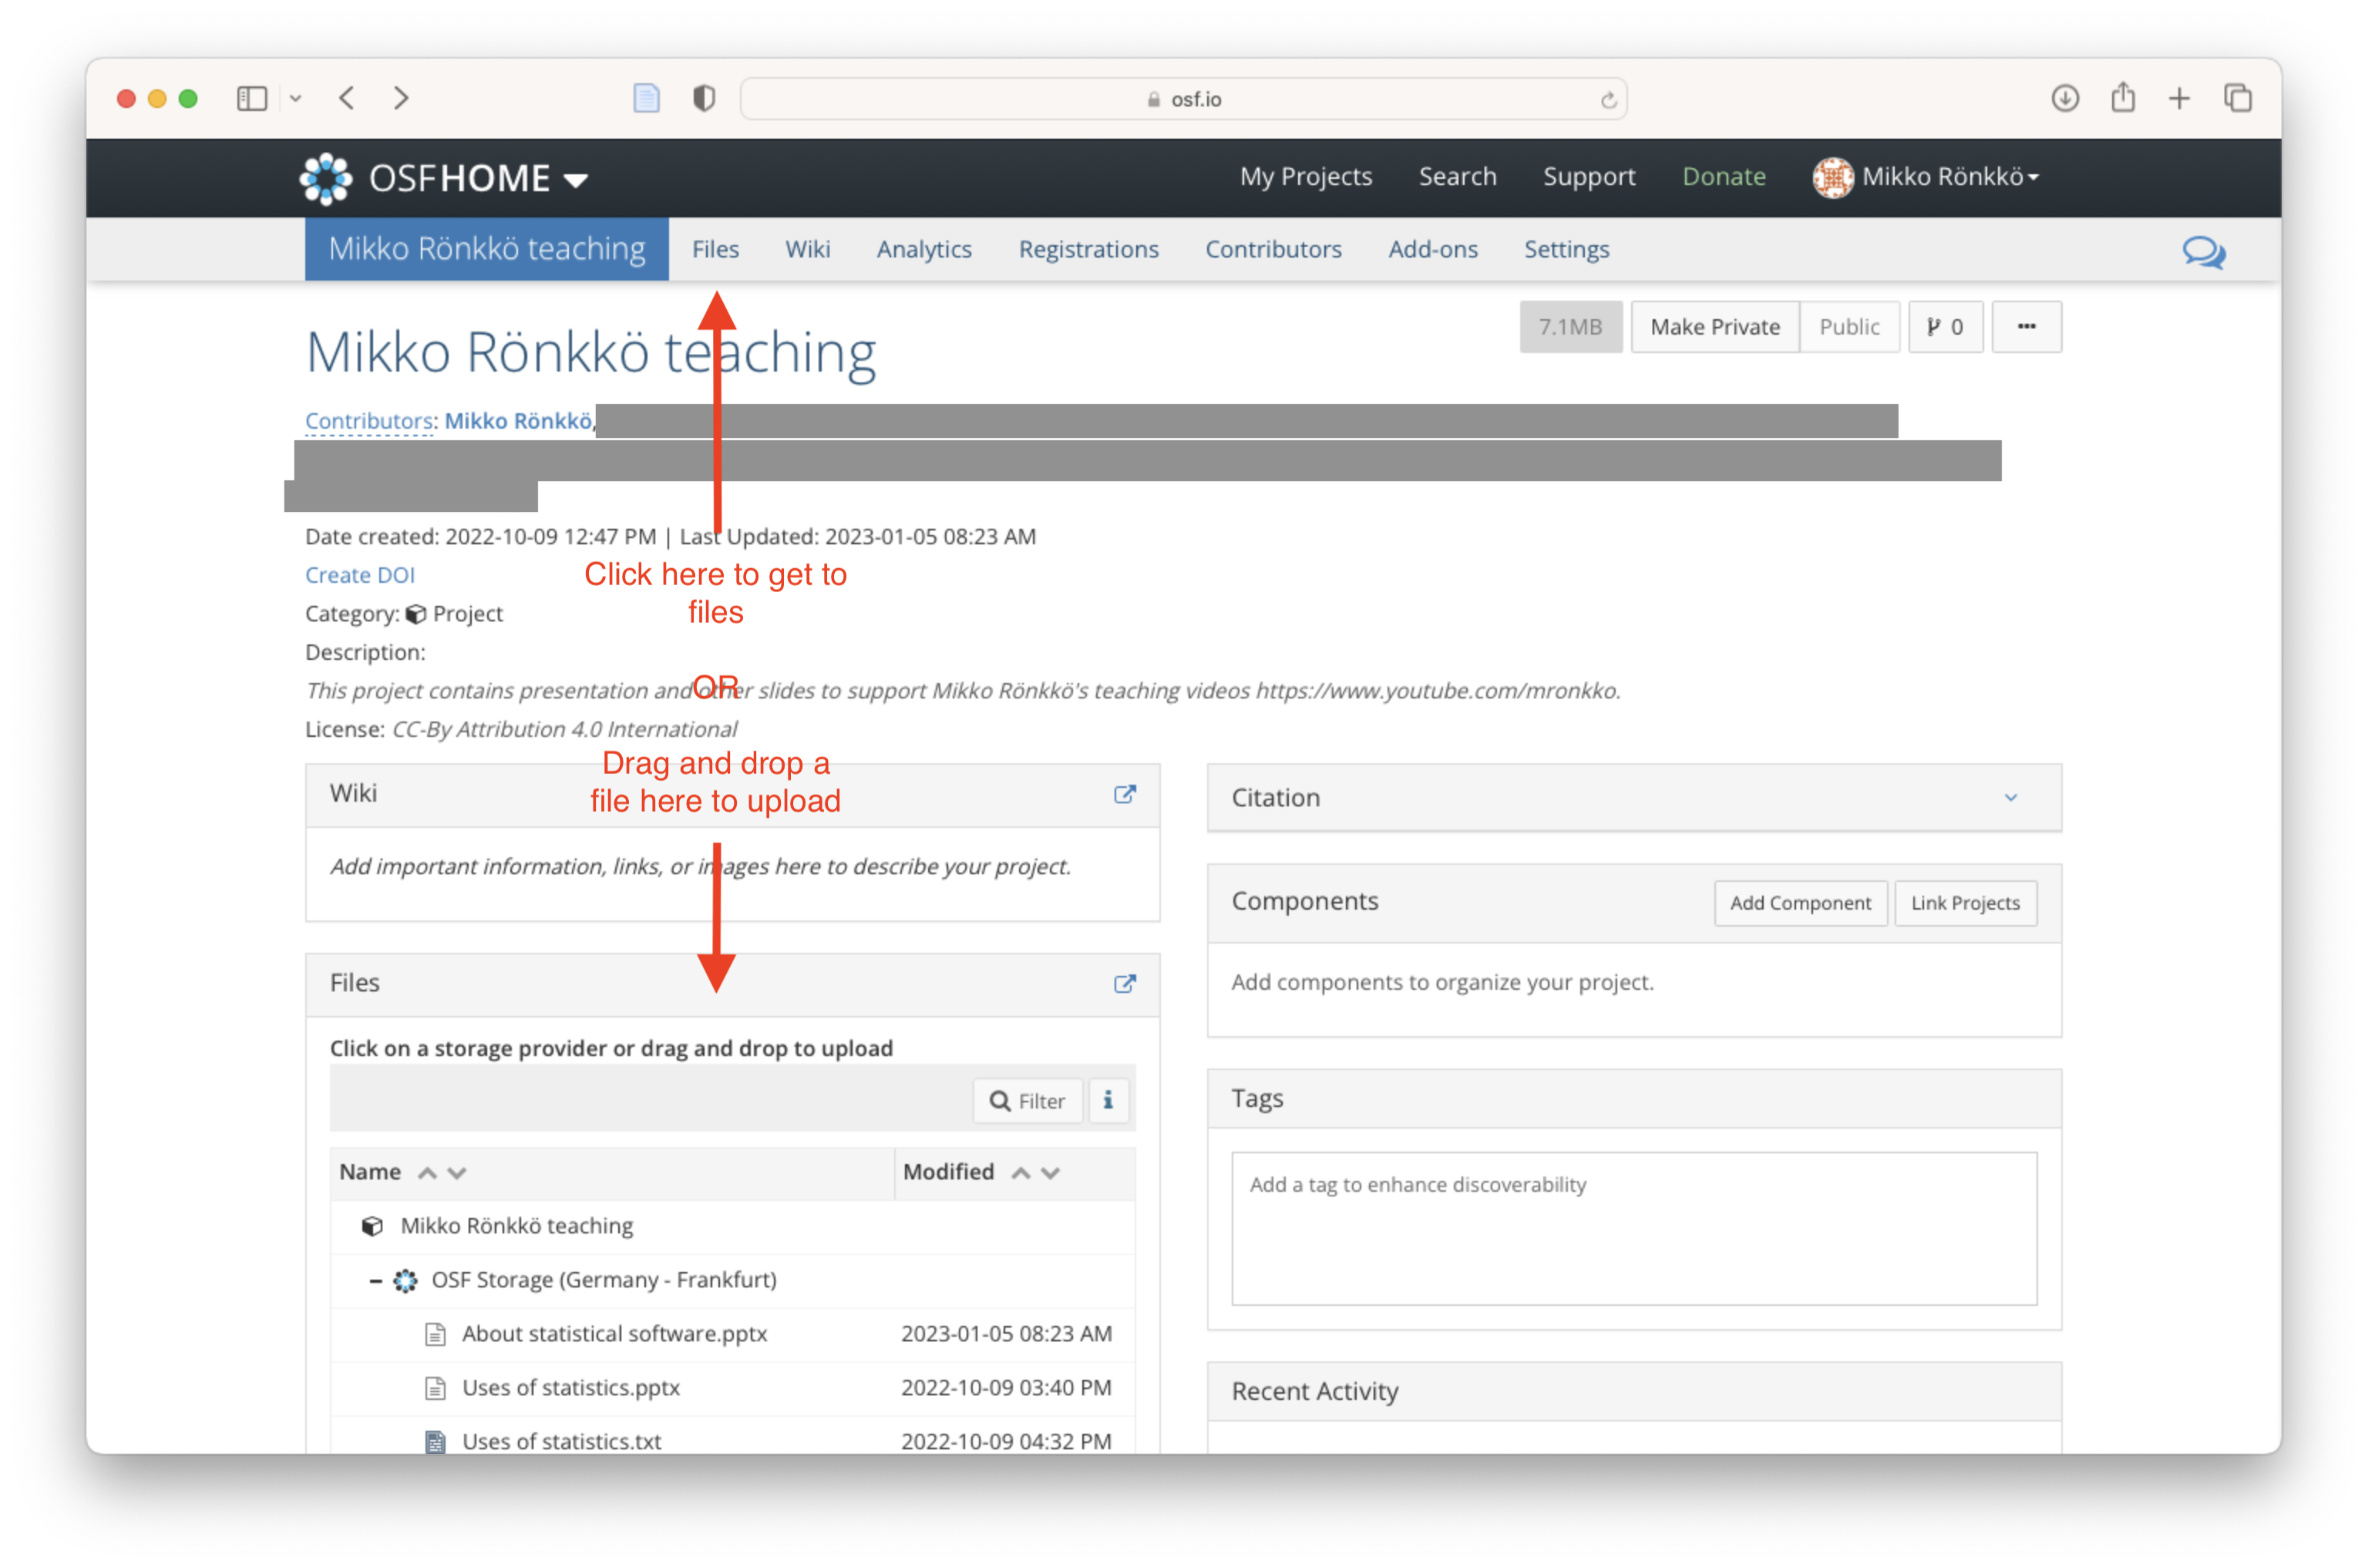Click the Public visibility button
The image size is (2368, 1568).
click(x=1849, y=327)
